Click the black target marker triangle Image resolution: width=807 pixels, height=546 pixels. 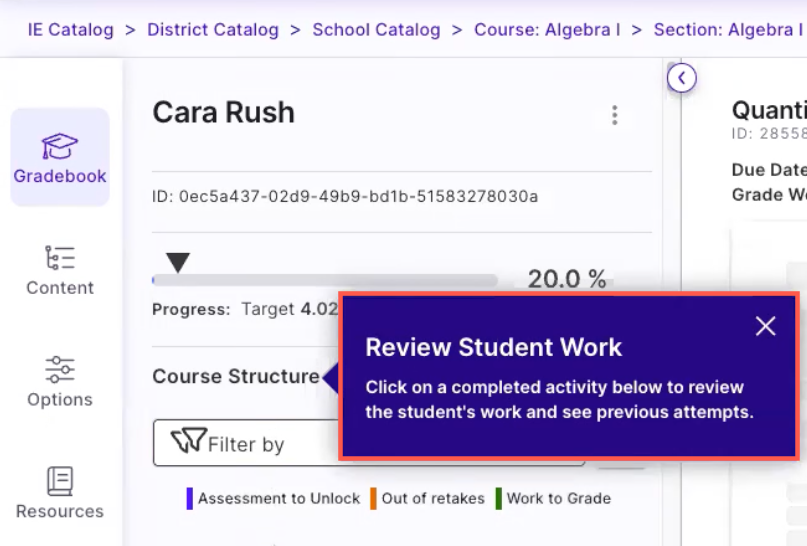pyautogui.click(x=178, y=262)
